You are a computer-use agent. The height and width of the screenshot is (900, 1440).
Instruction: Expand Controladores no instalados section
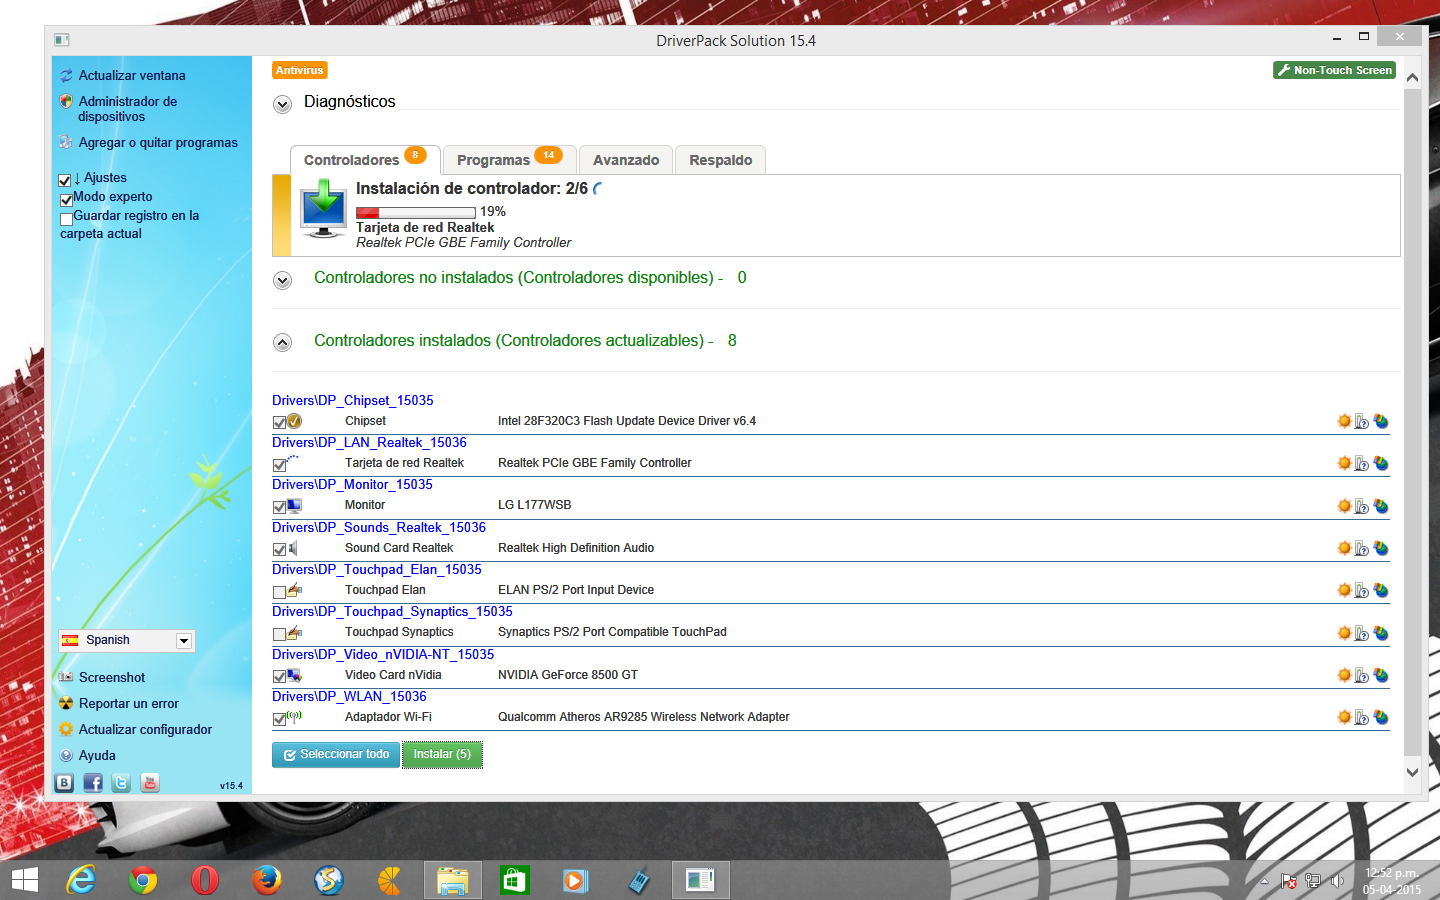tap(283, 280)
